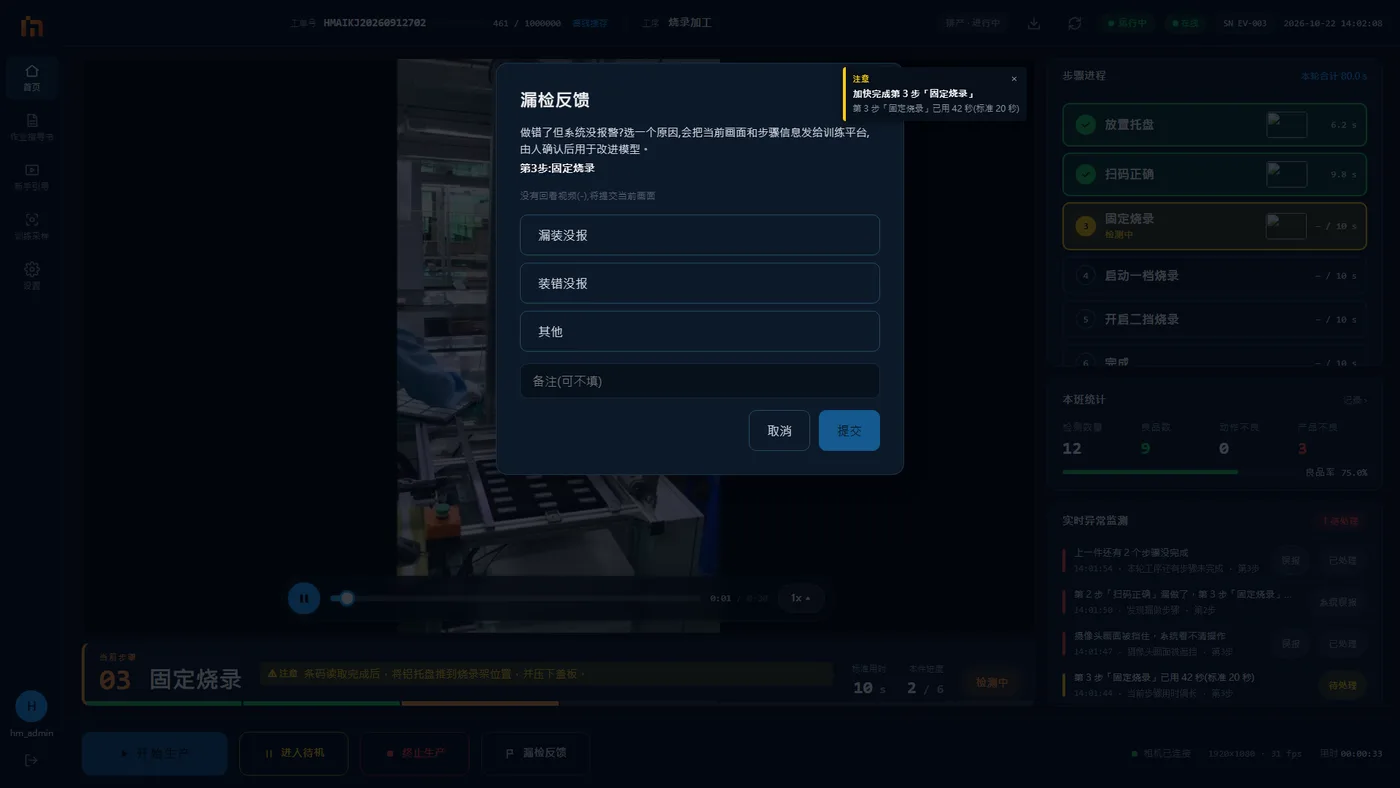This screenshot has height=788, width=1400.
Task: Click the work order HMAIKJ20260912702
Action: pos(375,23)
